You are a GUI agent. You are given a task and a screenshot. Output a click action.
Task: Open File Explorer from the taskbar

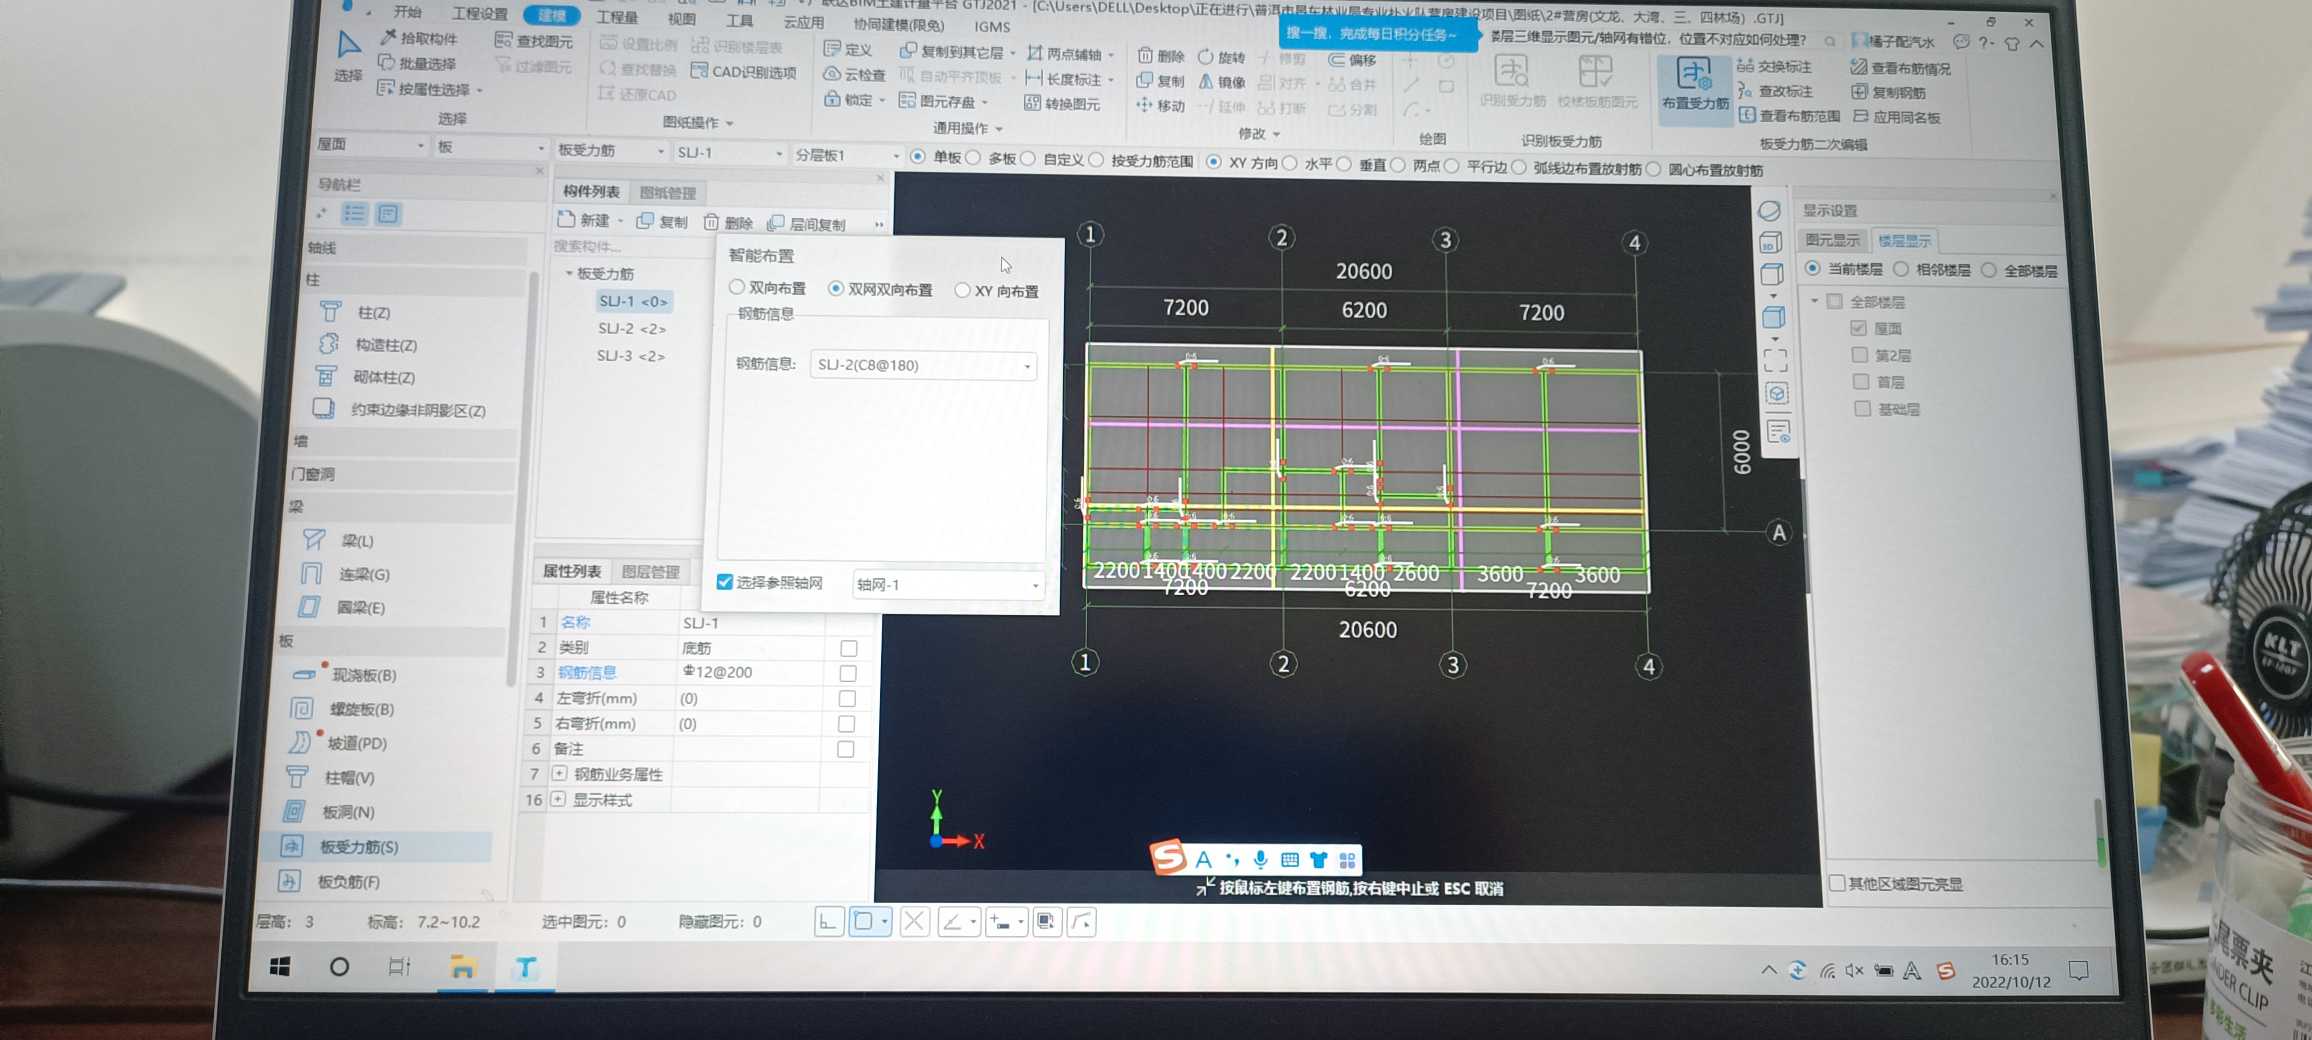point(461,967)
